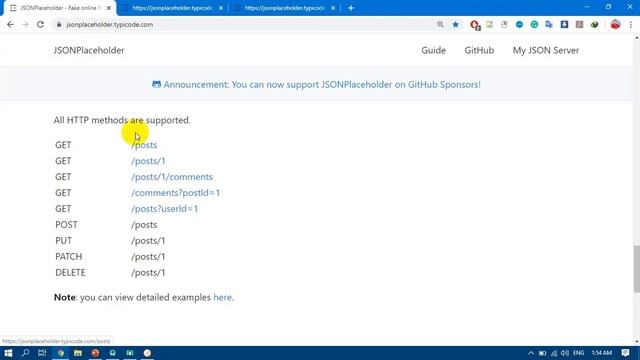Open Windows taskbar search
The width and height of the screenshot is (640, 360).
tap(25, 353)
